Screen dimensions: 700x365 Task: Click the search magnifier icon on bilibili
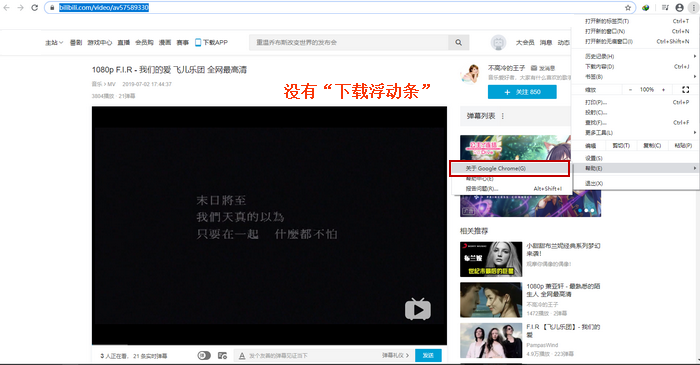tap(458, 42)
